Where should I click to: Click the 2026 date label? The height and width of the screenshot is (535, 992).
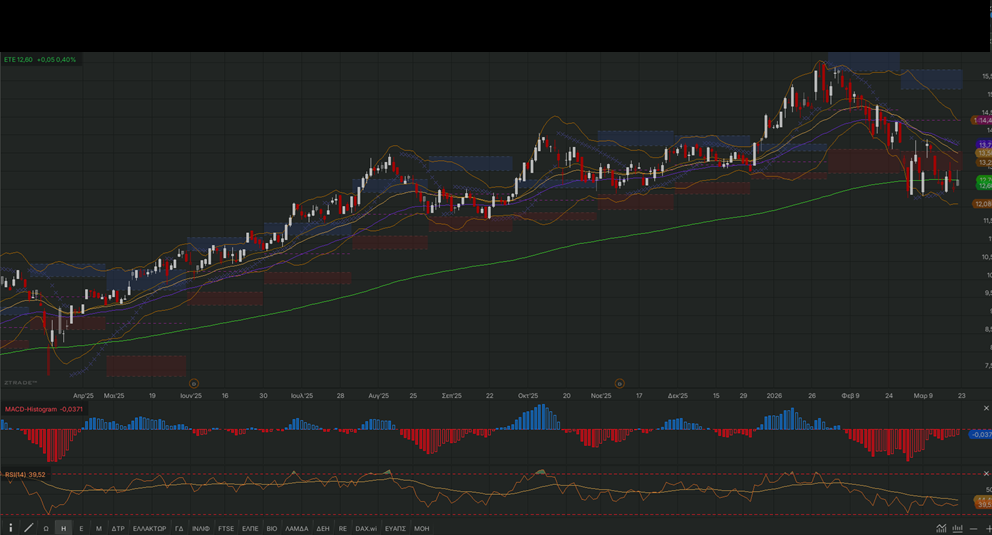pyautogui.click(x=774, y=395)
